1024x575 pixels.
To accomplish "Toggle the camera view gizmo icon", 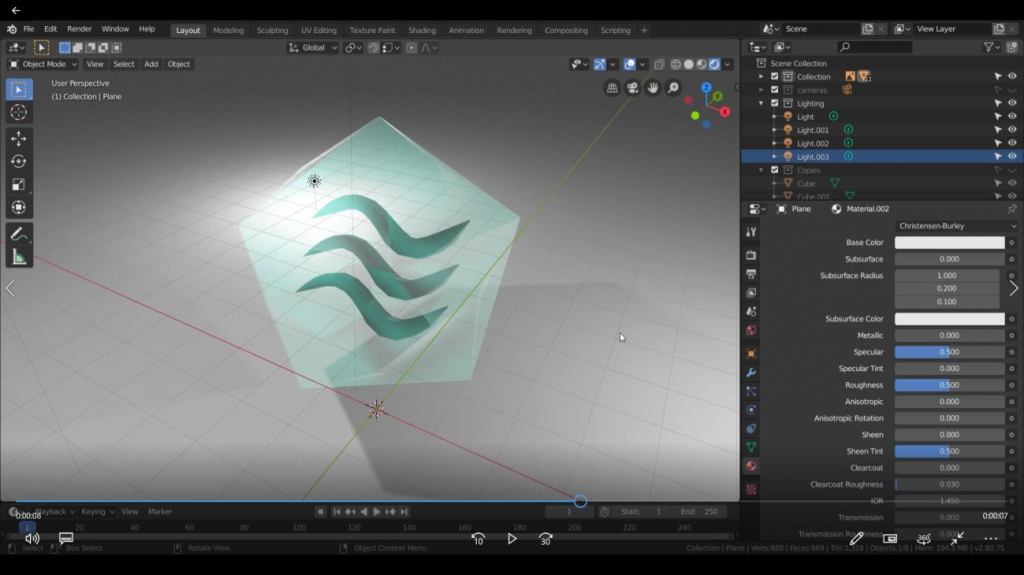I will click(x=632, y=88).
